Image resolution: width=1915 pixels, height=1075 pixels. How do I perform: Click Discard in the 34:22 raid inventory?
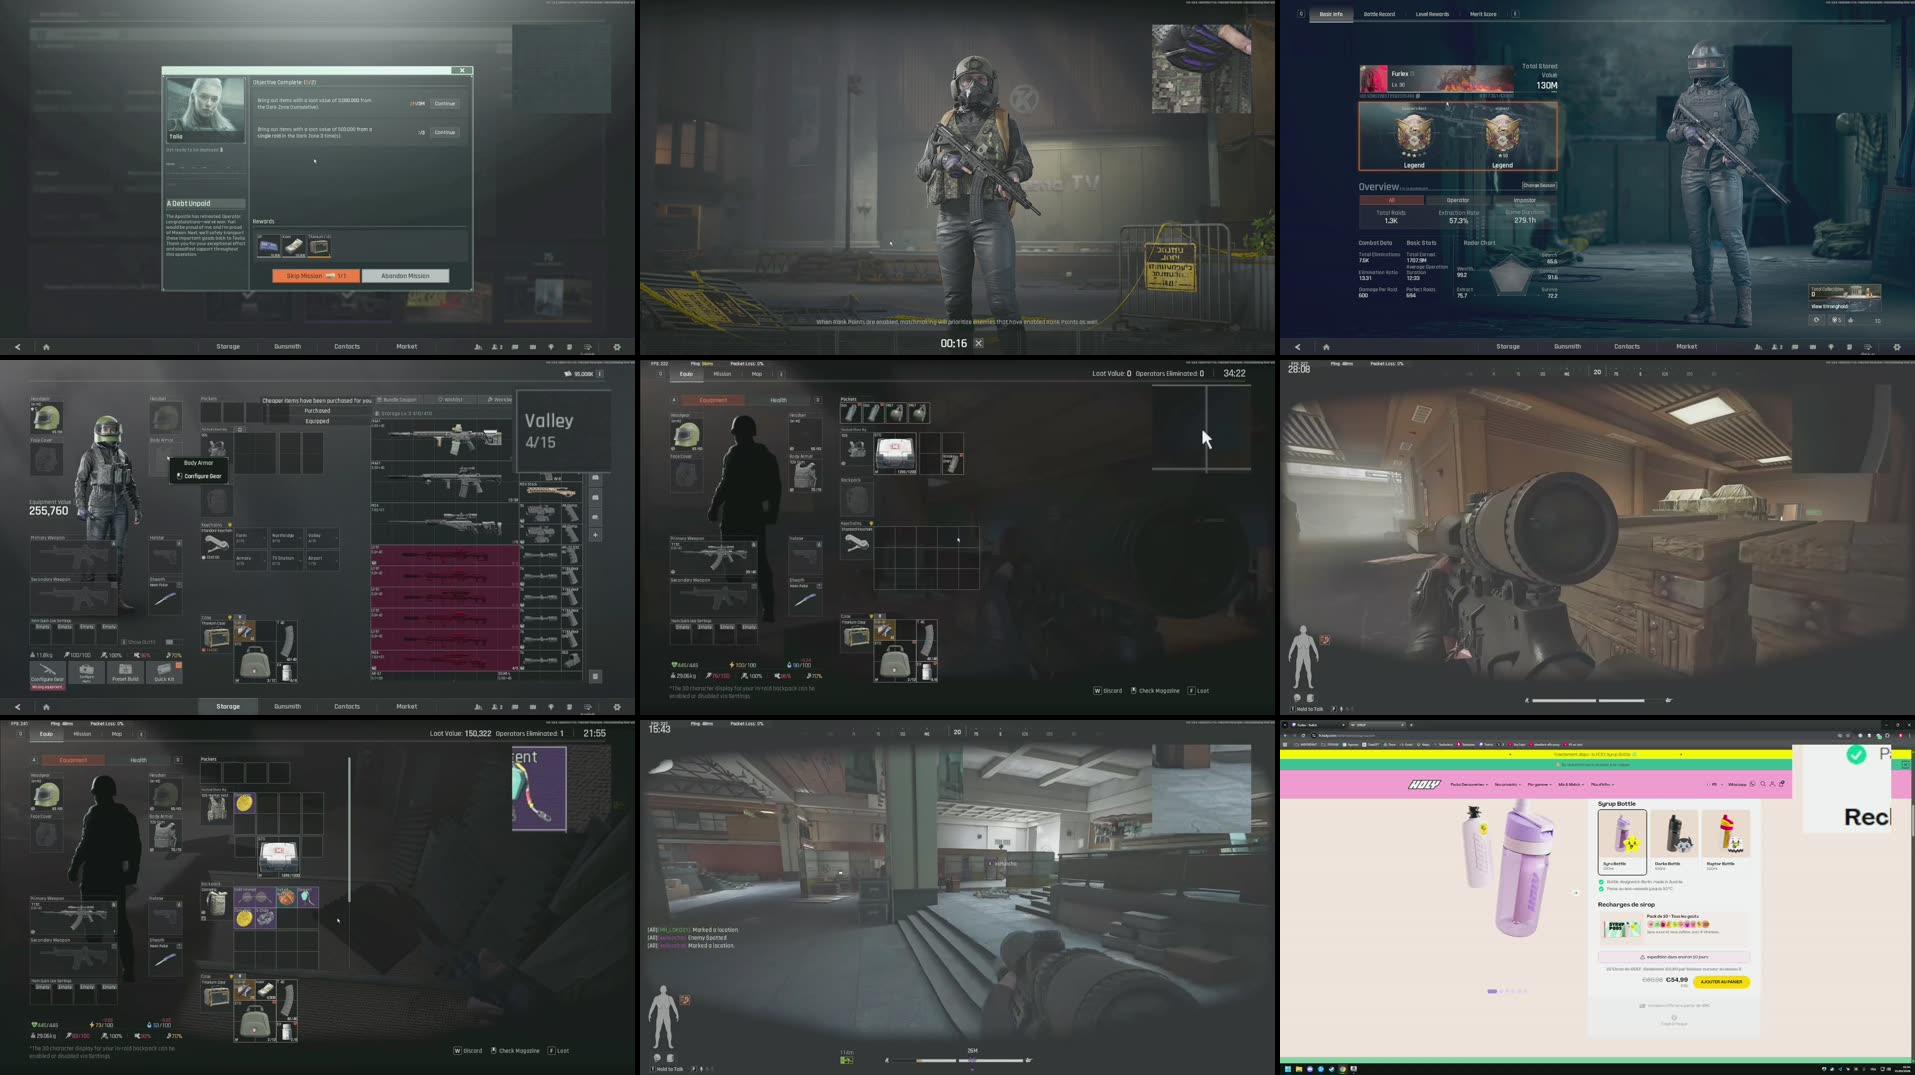[x=1107, y=691]
